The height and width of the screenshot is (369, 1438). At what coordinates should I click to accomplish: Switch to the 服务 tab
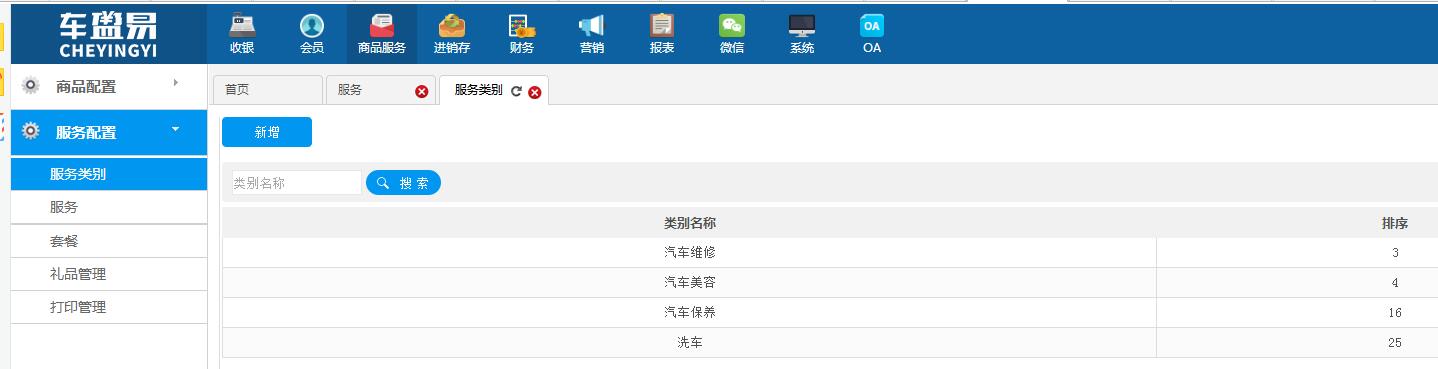click(380, 90)
